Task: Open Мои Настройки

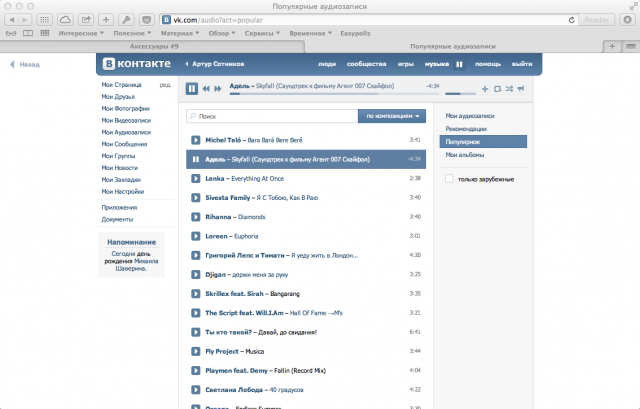Action: pos(122,191)
